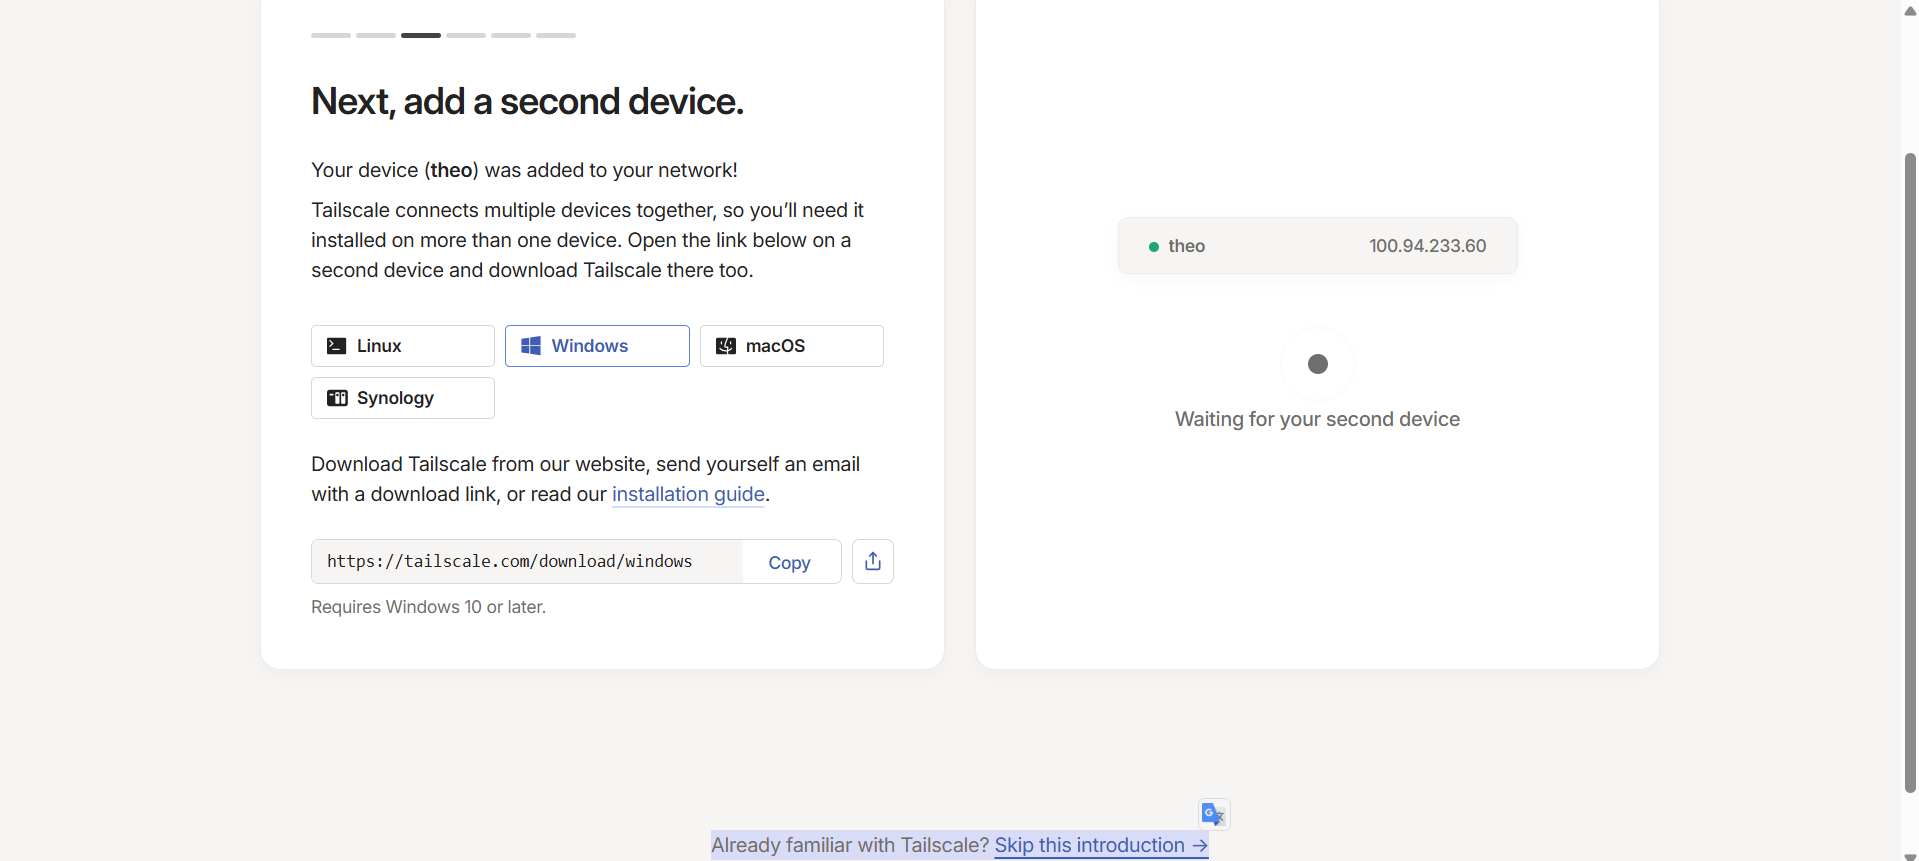The width and height of the screenshot is (1919, 861).
Task: Click the green online status dot for theo
Action: [x=1153, y=247]
